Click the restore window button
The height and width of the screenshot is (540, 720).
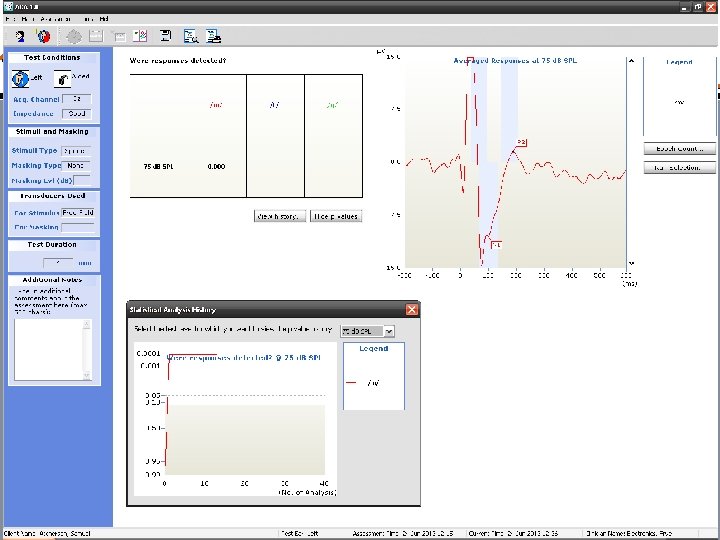(698, 7)
